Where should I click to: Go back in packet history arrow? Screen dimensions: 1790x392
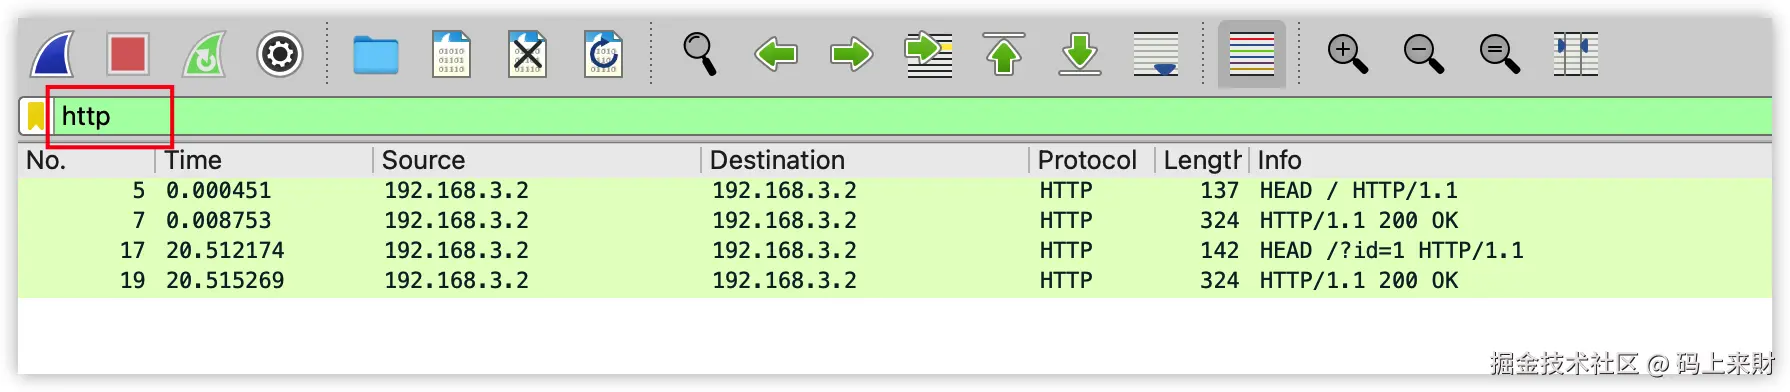776,54
